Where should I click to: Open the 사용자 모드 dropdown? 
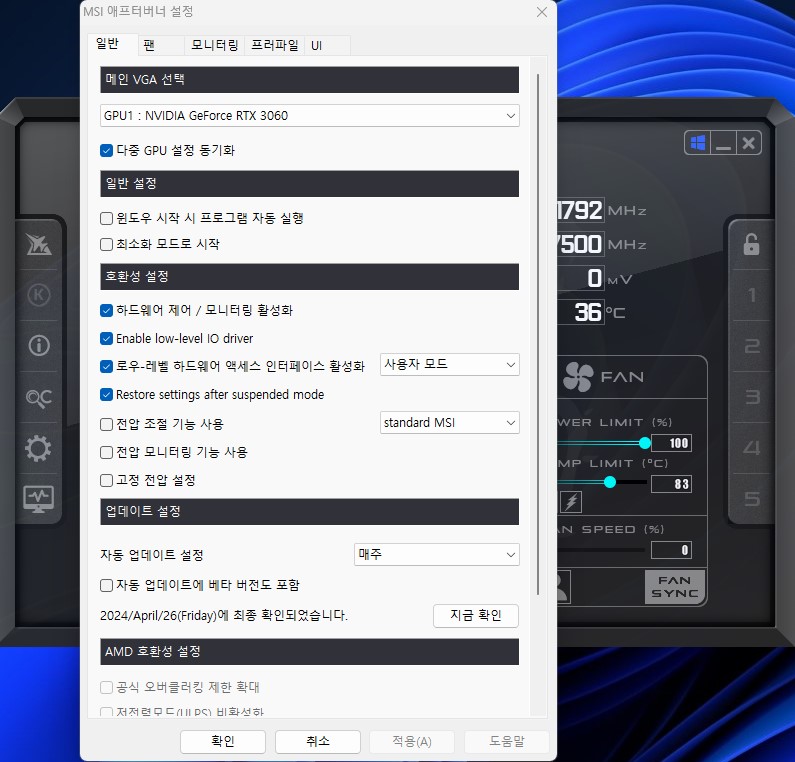(450, 365)
